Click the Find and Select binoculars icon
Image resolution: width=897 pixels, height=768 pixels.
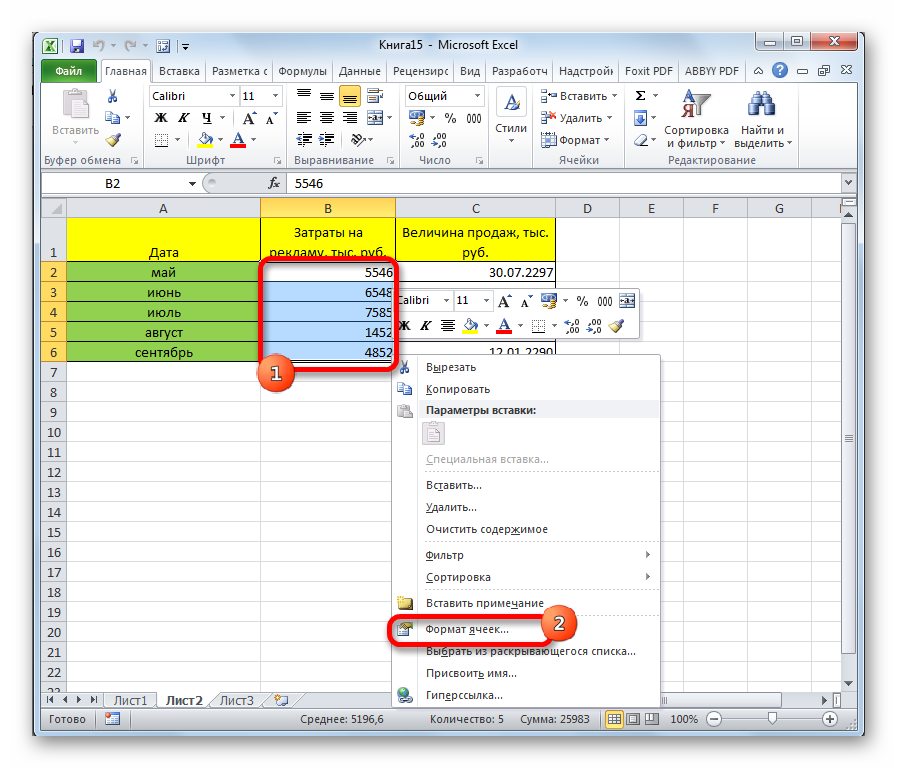[762, 108]
